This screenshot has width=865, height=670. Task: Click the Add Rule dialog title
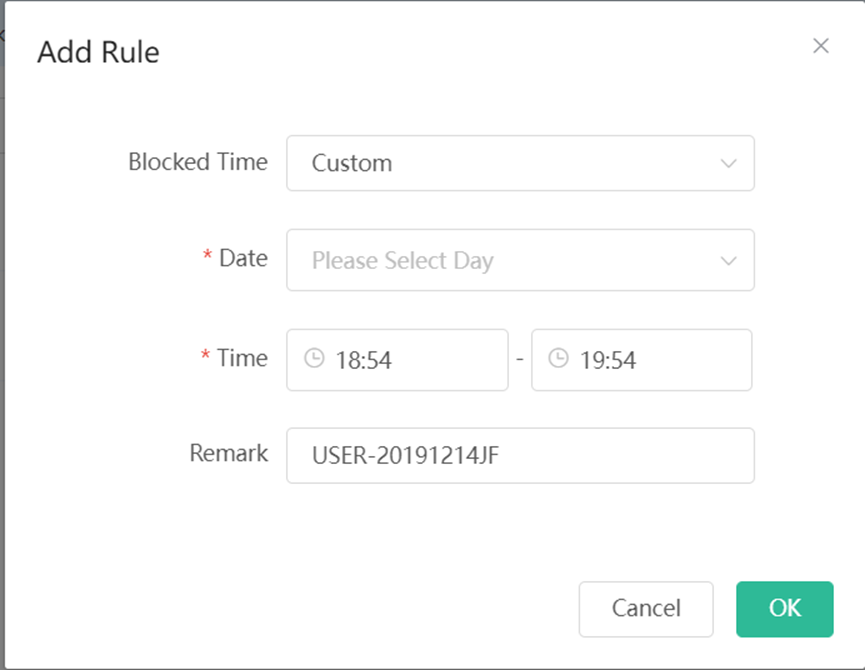point(98,52)
